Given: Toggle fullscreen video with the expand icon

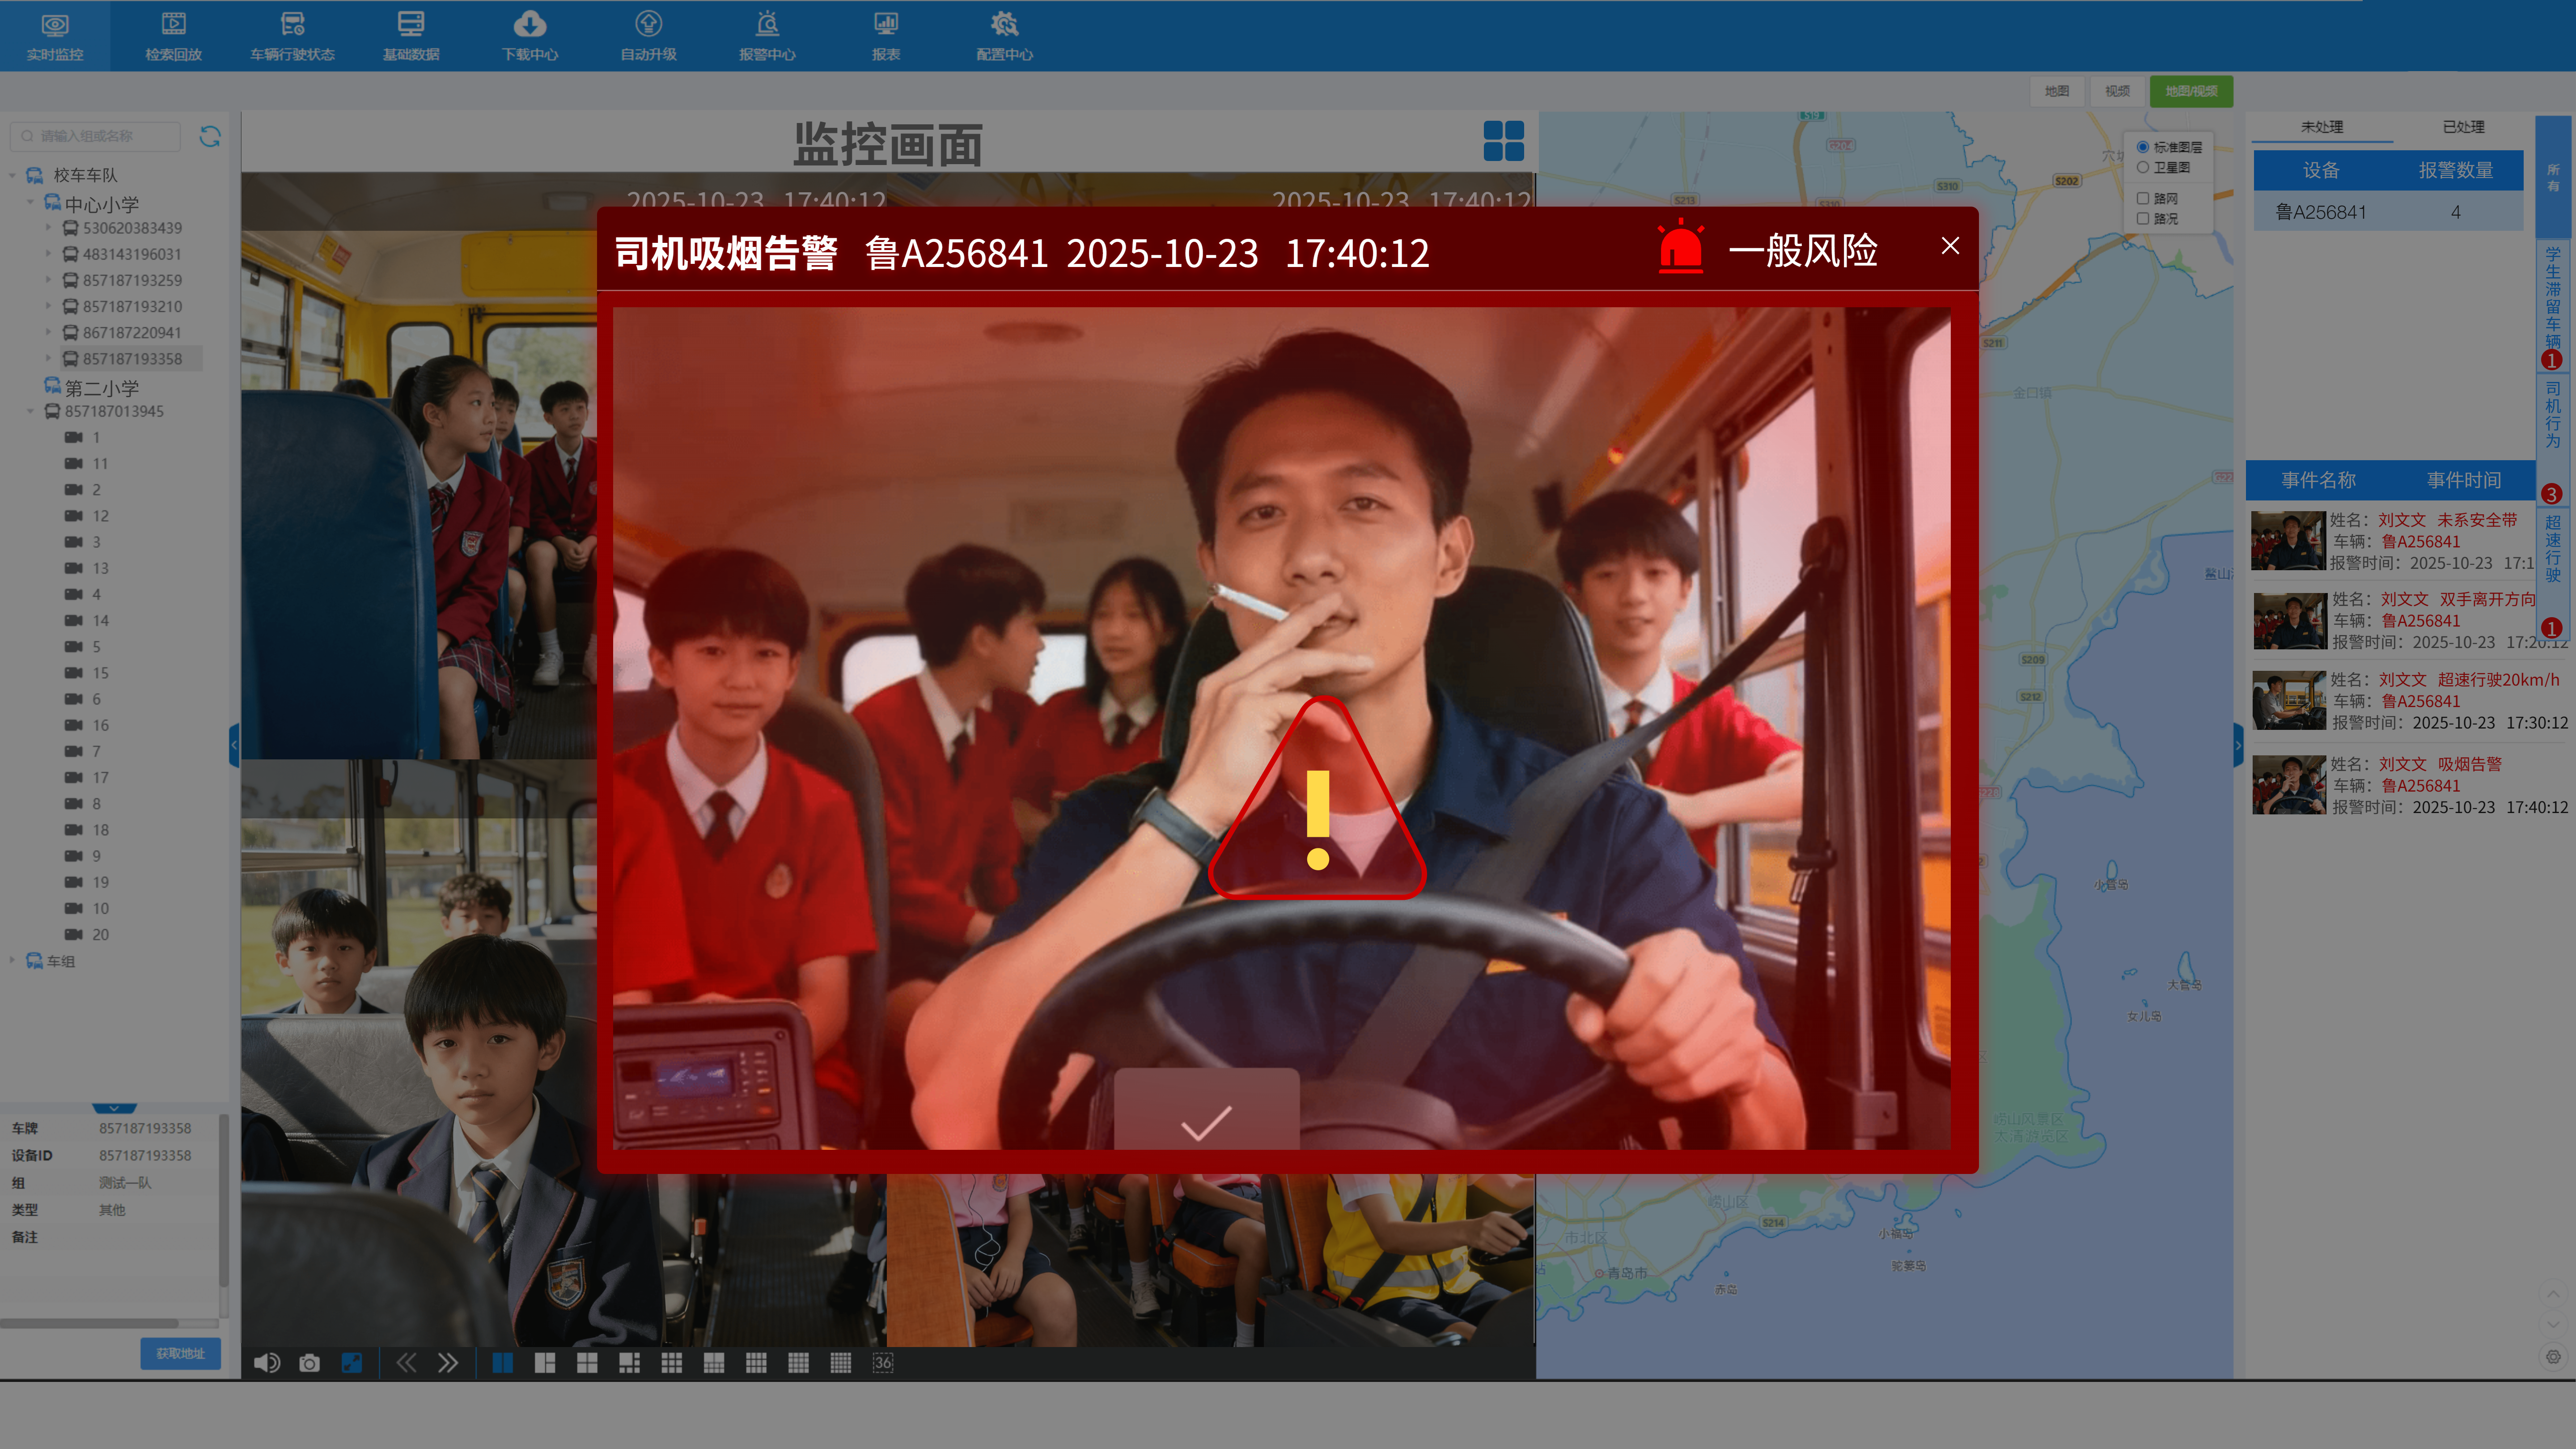Looking at the screenshot, I should 352,1363.
